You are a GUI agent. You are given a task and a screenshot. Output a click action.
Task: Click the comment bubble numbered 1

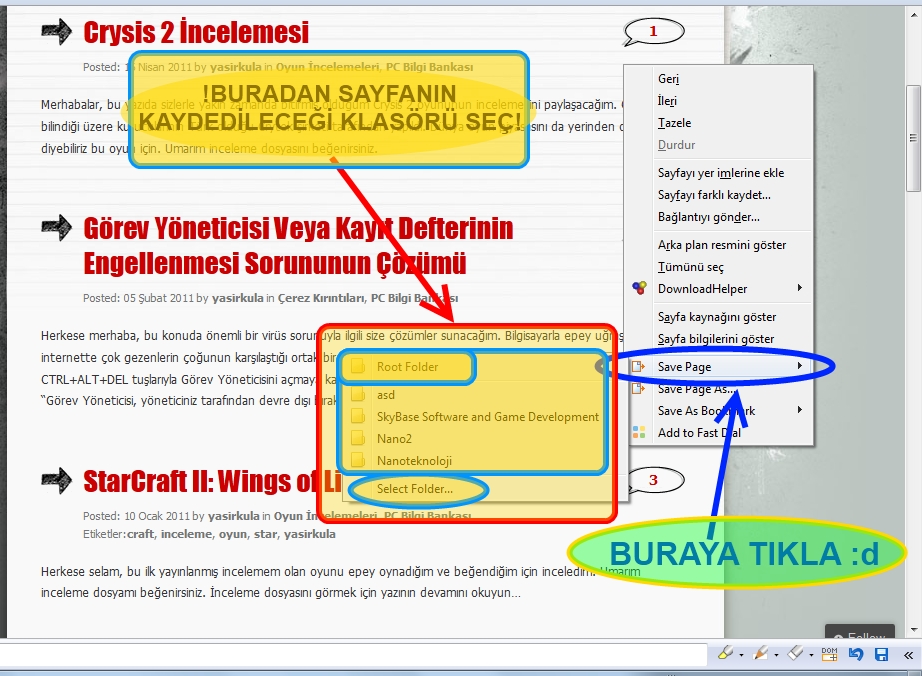[653, 32]
